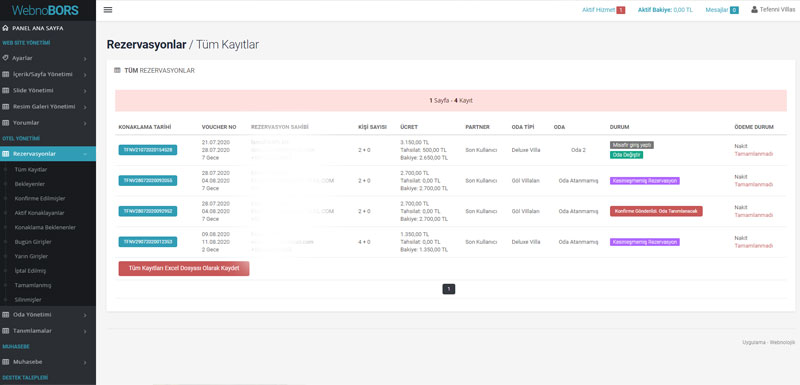
Task: Select Aktif Konaklayanlar in sidebar
Action: tap(39, 213)
